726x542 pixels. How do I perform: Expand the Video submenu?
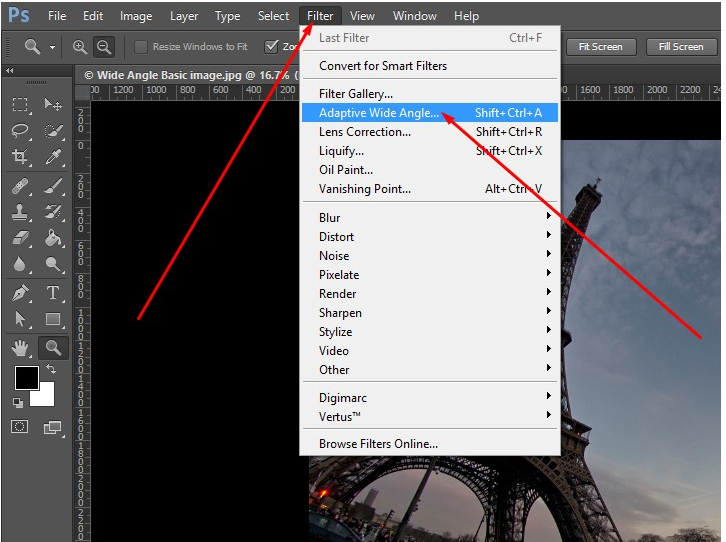tap(430, 350)
